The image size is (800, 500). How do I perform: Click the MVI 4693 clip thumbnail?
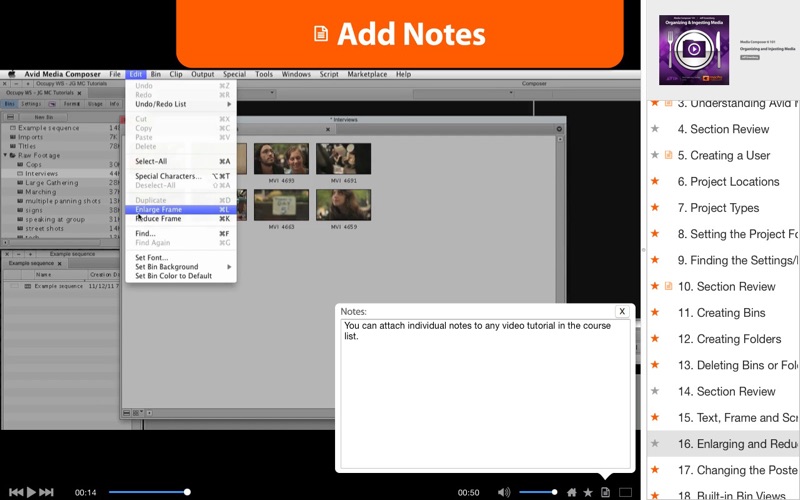[281, 159]
